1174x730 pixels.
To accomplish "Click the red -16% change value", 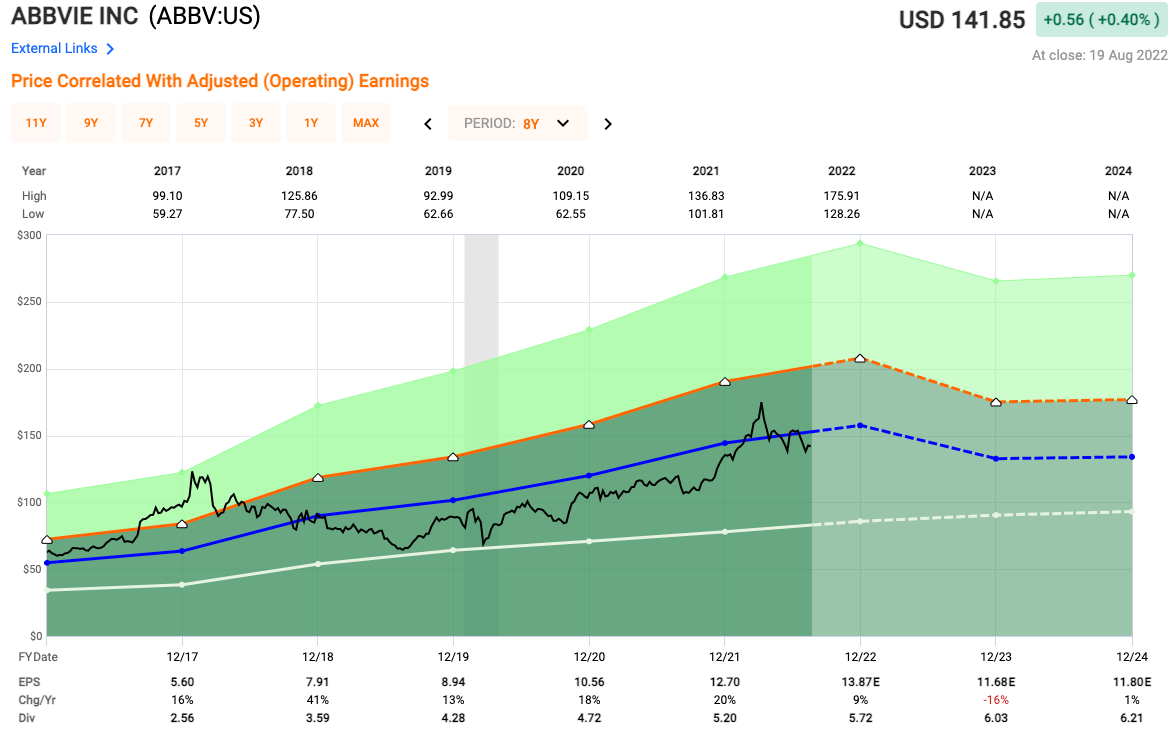I will (x=996, y=699).
